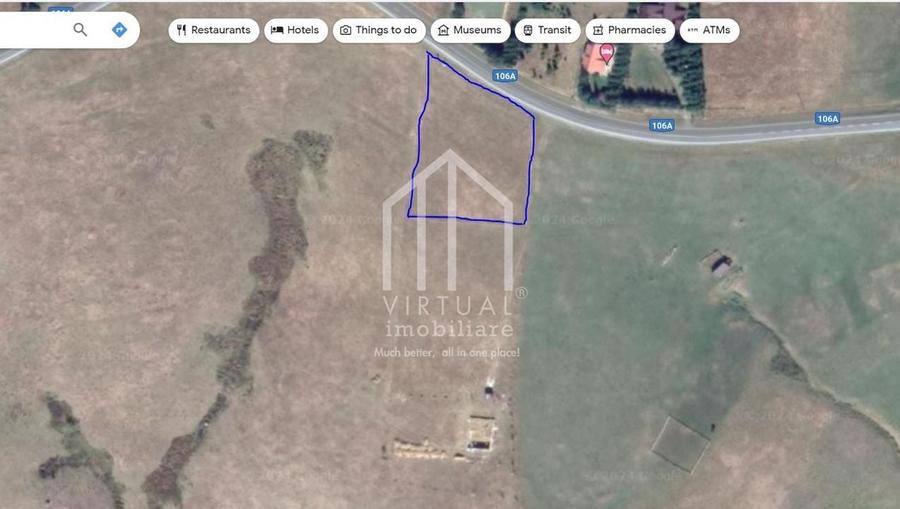Click the camera icon in Things to do
The height and width of the screenshot is (509, 900).
point(346,30)
